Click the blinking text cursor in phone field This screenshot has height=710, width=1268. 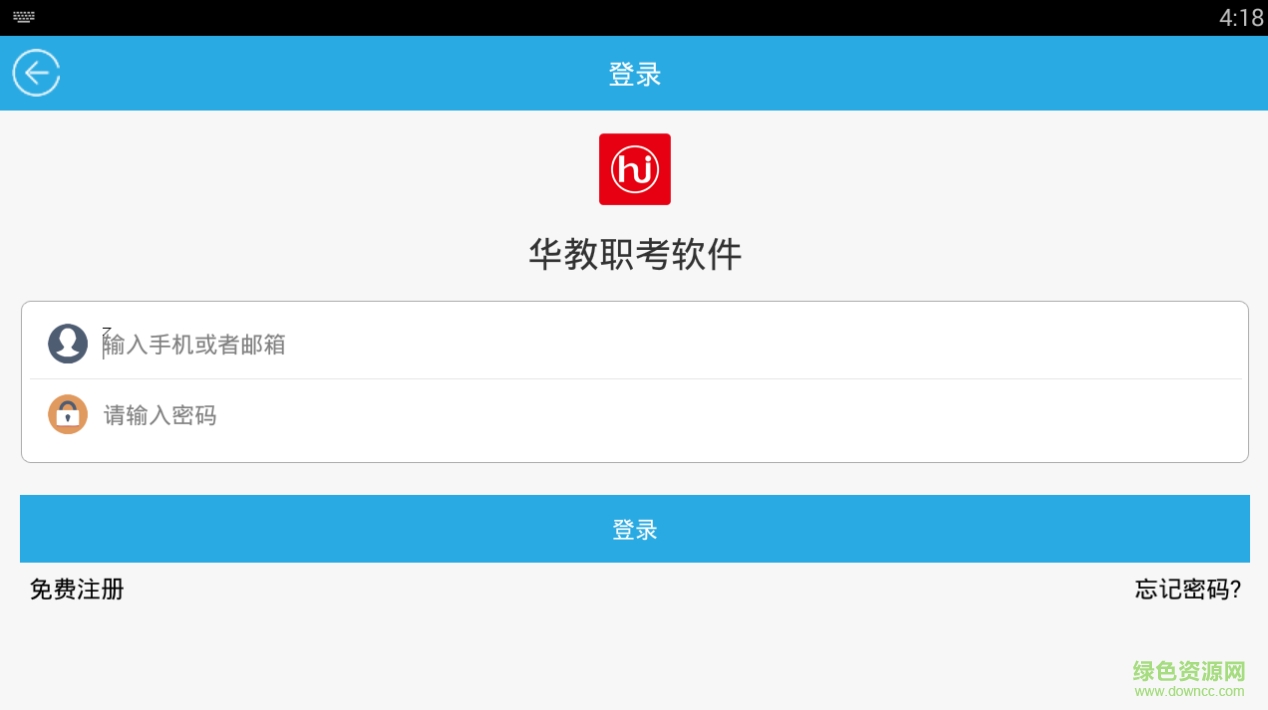coord(103,345)
